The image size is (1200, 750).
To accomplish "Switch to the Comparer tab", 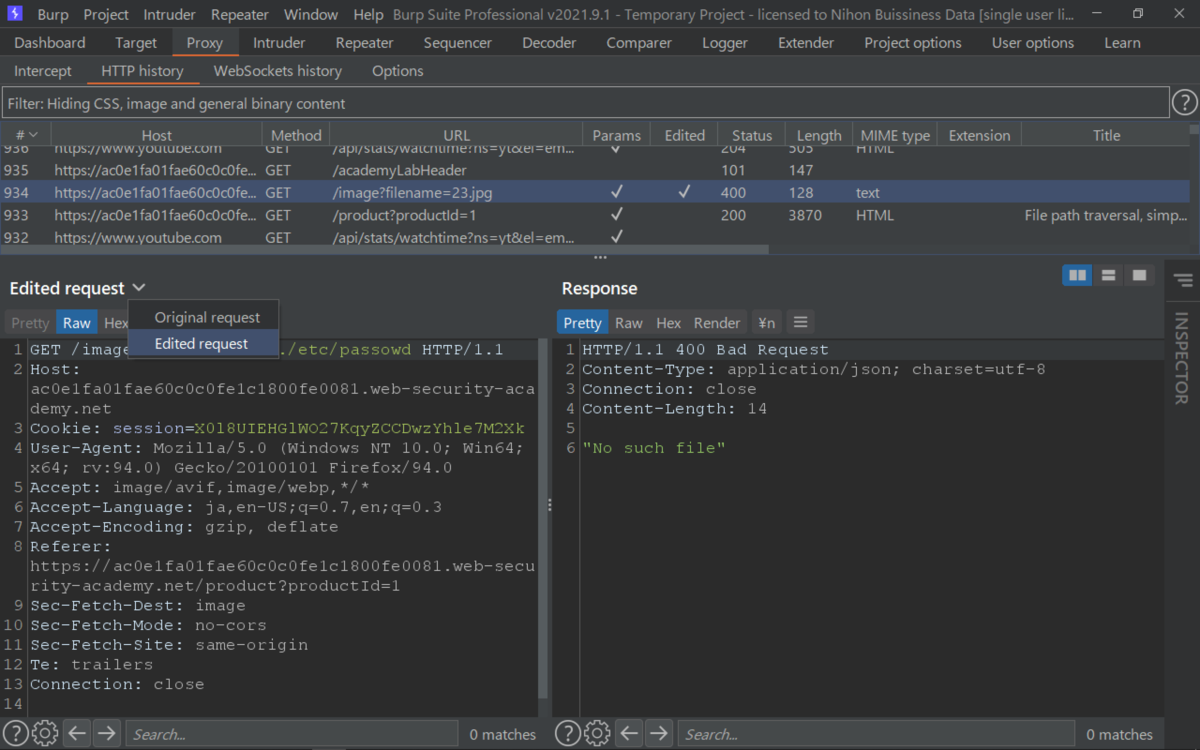I will click(x=639, y=43).
